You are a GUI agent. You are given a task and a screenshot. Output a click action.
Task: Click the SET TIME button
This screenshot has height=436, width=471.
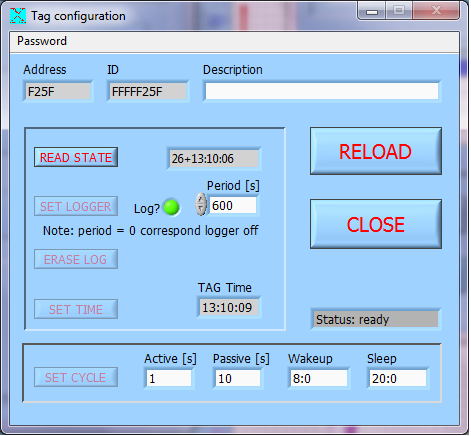[76, 309]
